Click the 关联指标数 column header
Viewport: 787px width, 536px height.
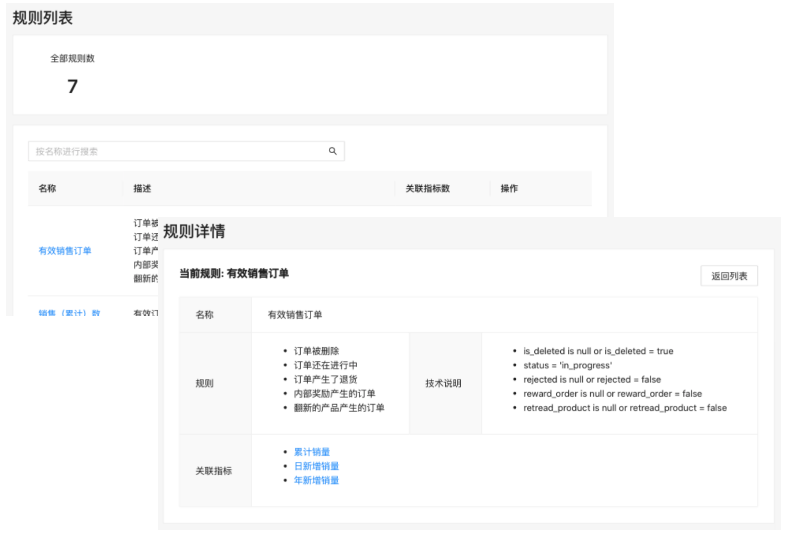click(427, 188)
